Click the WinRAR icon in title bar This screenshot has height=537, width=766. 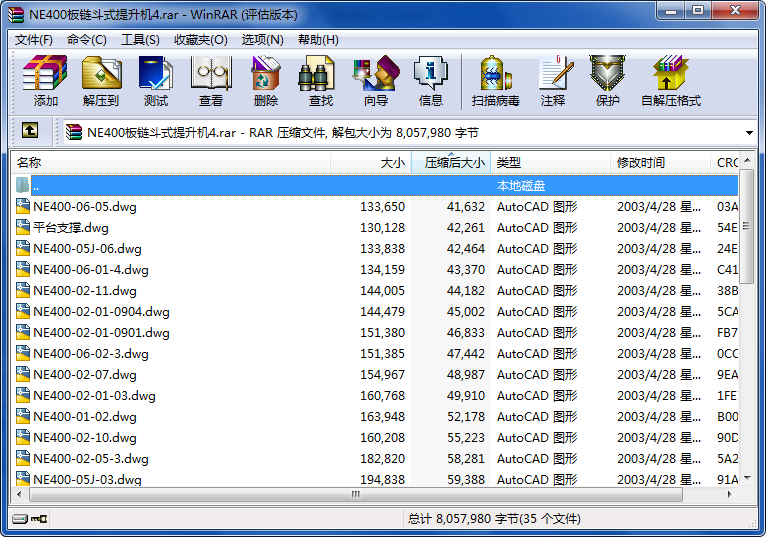coord(16,15)
